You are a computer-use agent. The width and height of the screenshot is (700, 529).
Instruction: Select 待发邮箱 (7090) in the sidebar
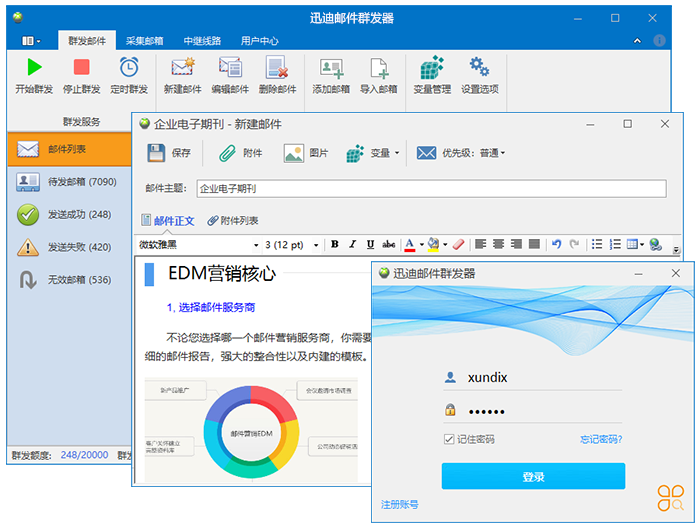[x=69, y=182]
